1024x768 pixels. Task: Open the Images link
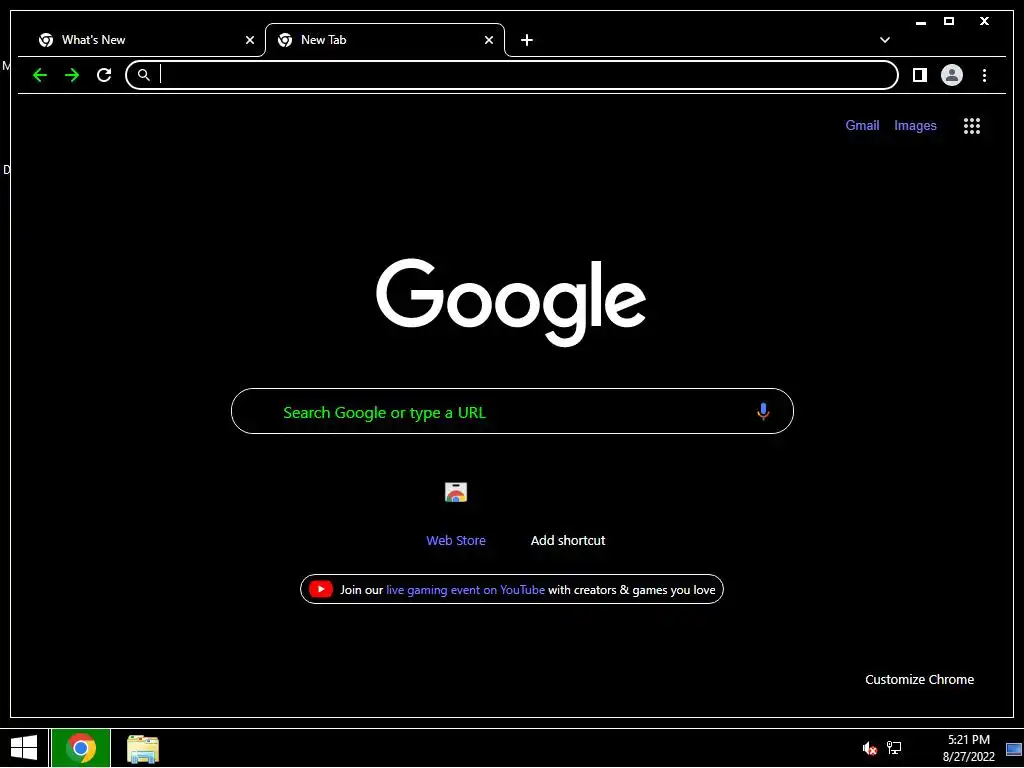tap(915, 125)
